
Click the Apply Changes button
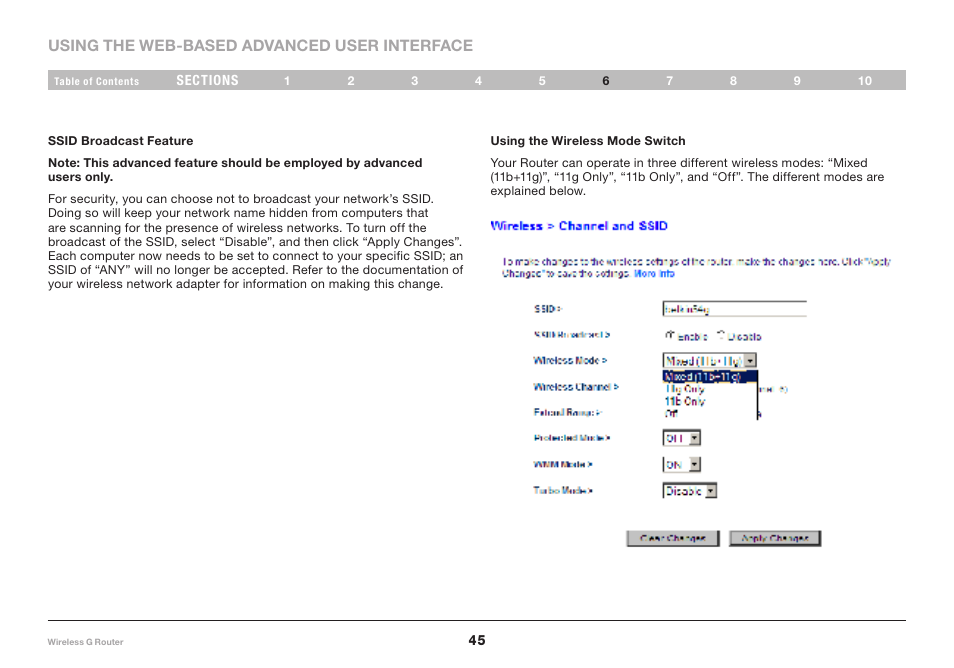[775, 538]
